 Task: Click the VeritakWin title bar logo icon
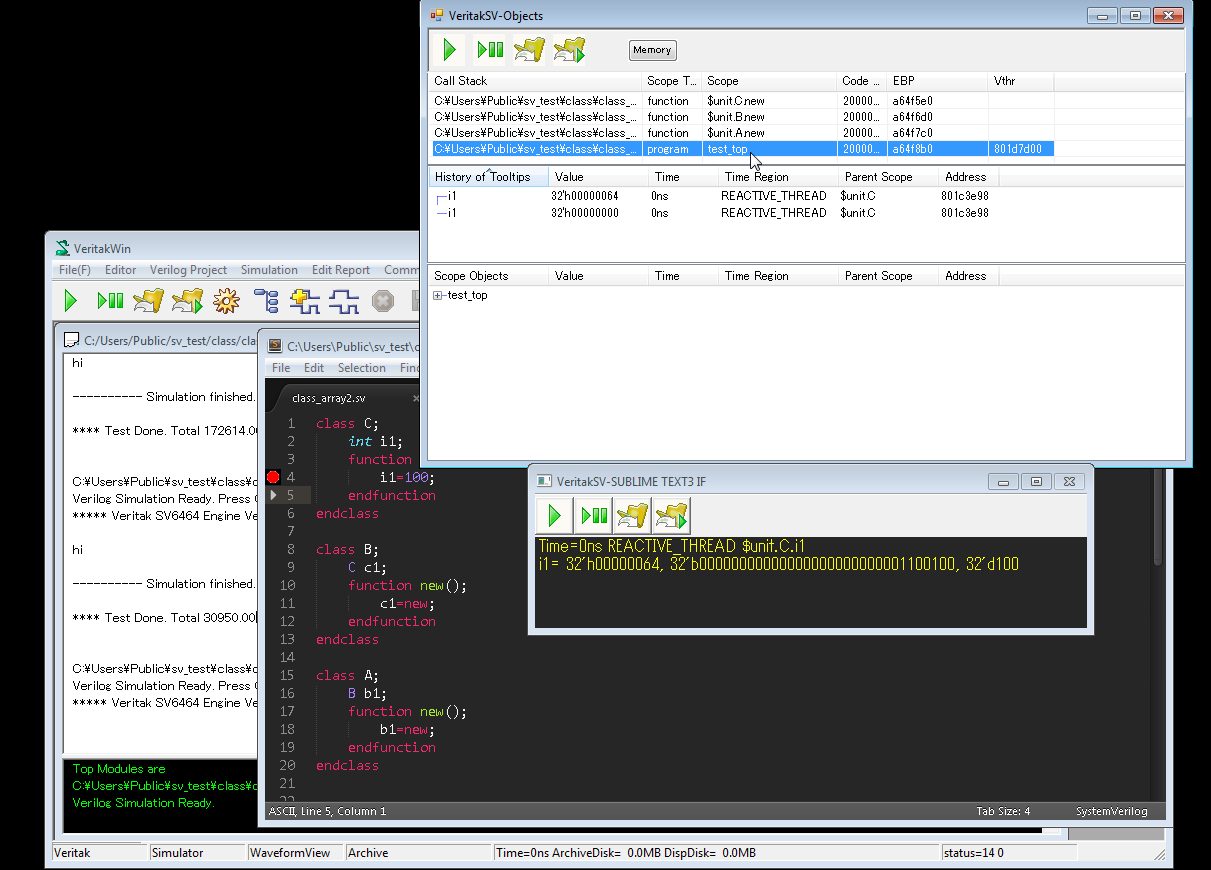pos(63,249)
